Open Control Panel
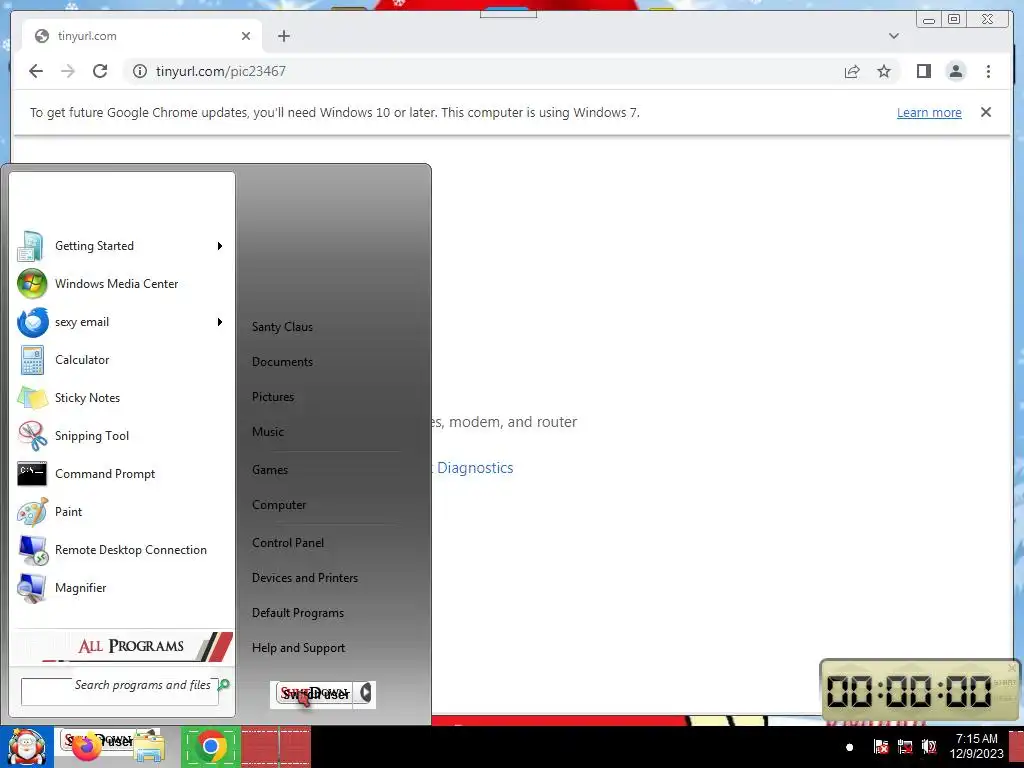This screenshot has width=1024, height=768. [x=288, y=543]
